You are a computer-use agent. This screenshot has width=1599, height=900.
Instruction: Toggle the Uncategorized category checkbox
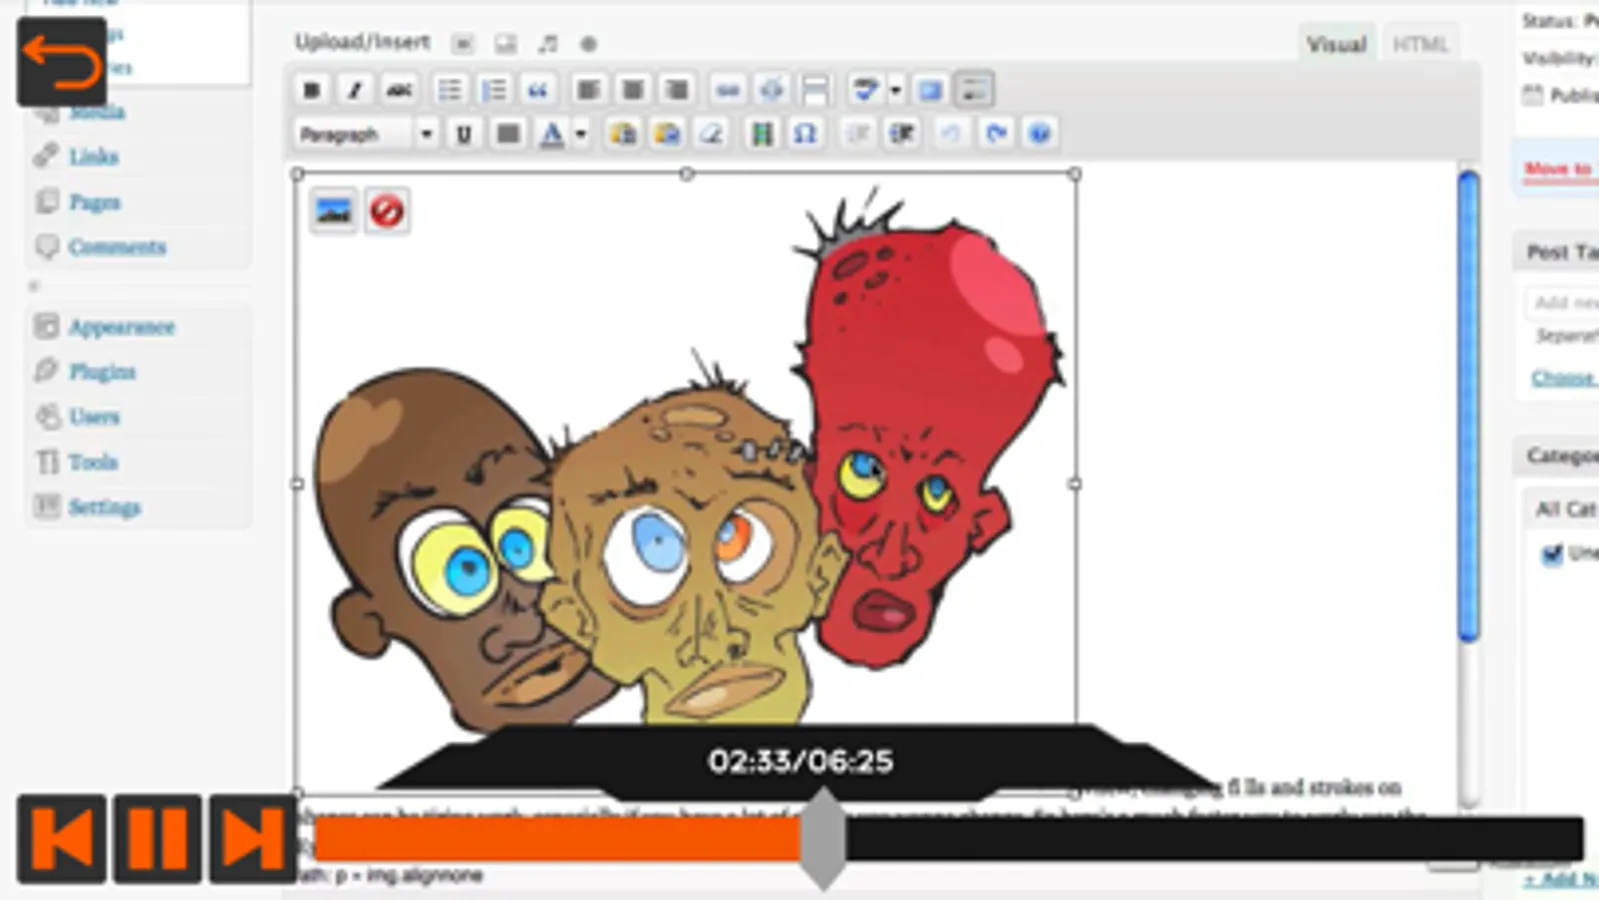pos(1552,553)
